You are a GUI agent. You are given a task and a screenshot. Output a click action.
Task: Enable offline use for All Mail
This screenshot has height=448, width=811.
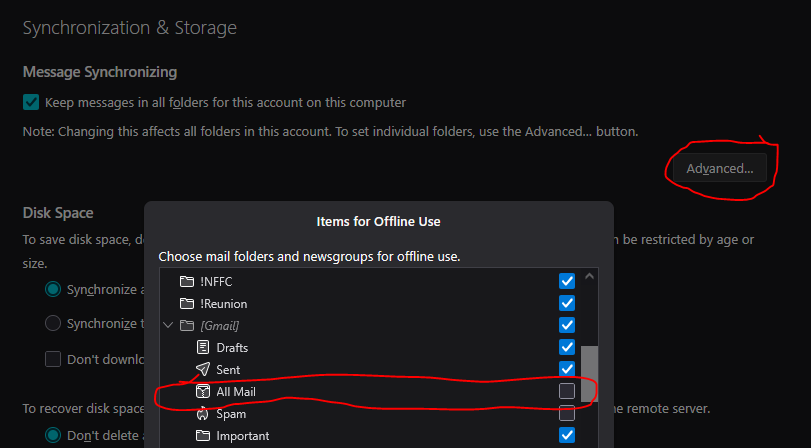coord(567,391)
